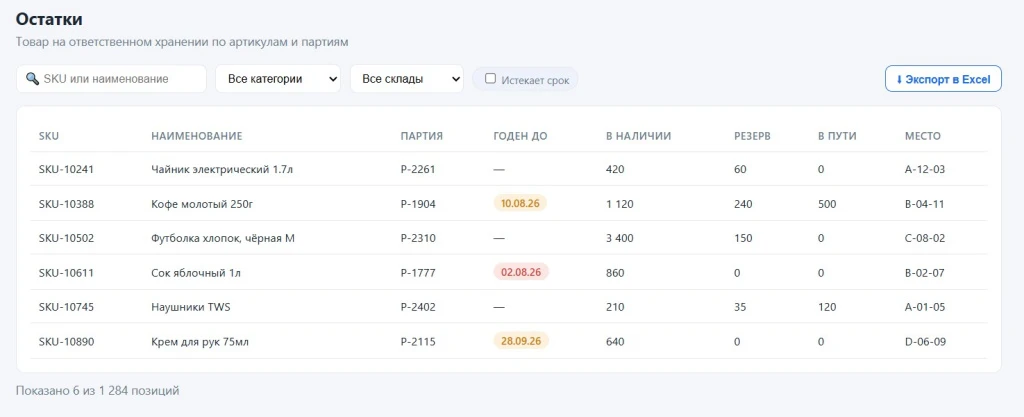Image resolution: width=1024 pixels, height=417 pixels.
Task: Click the «Наименование» column header
Action: pos(197,136)
